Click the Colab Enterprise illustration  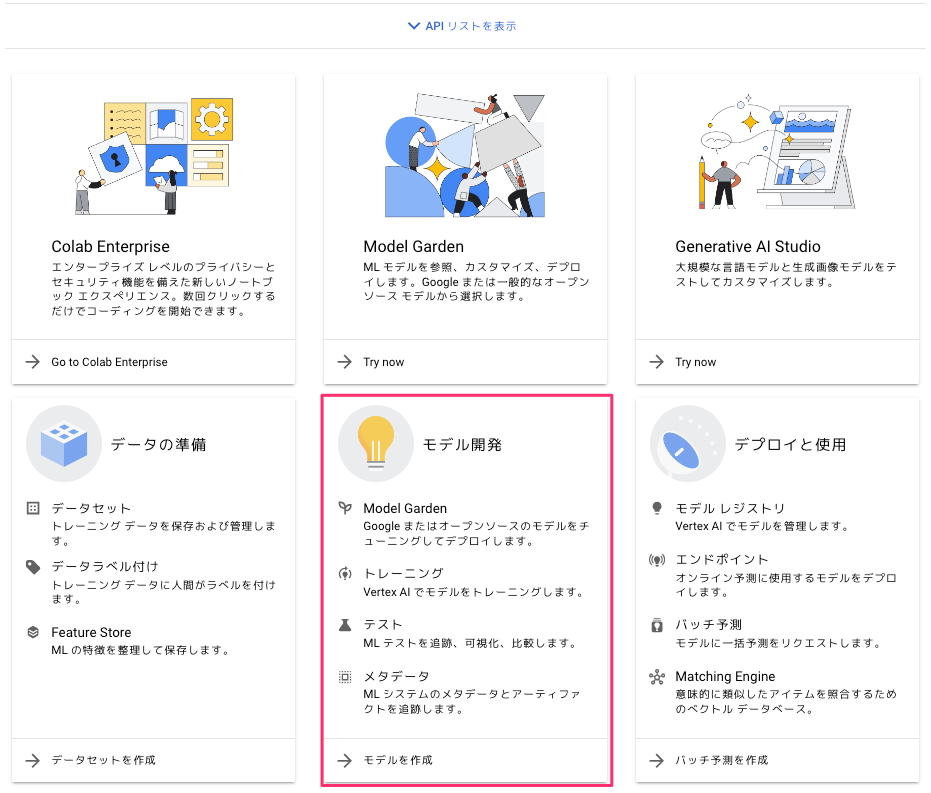click(154, 156)
